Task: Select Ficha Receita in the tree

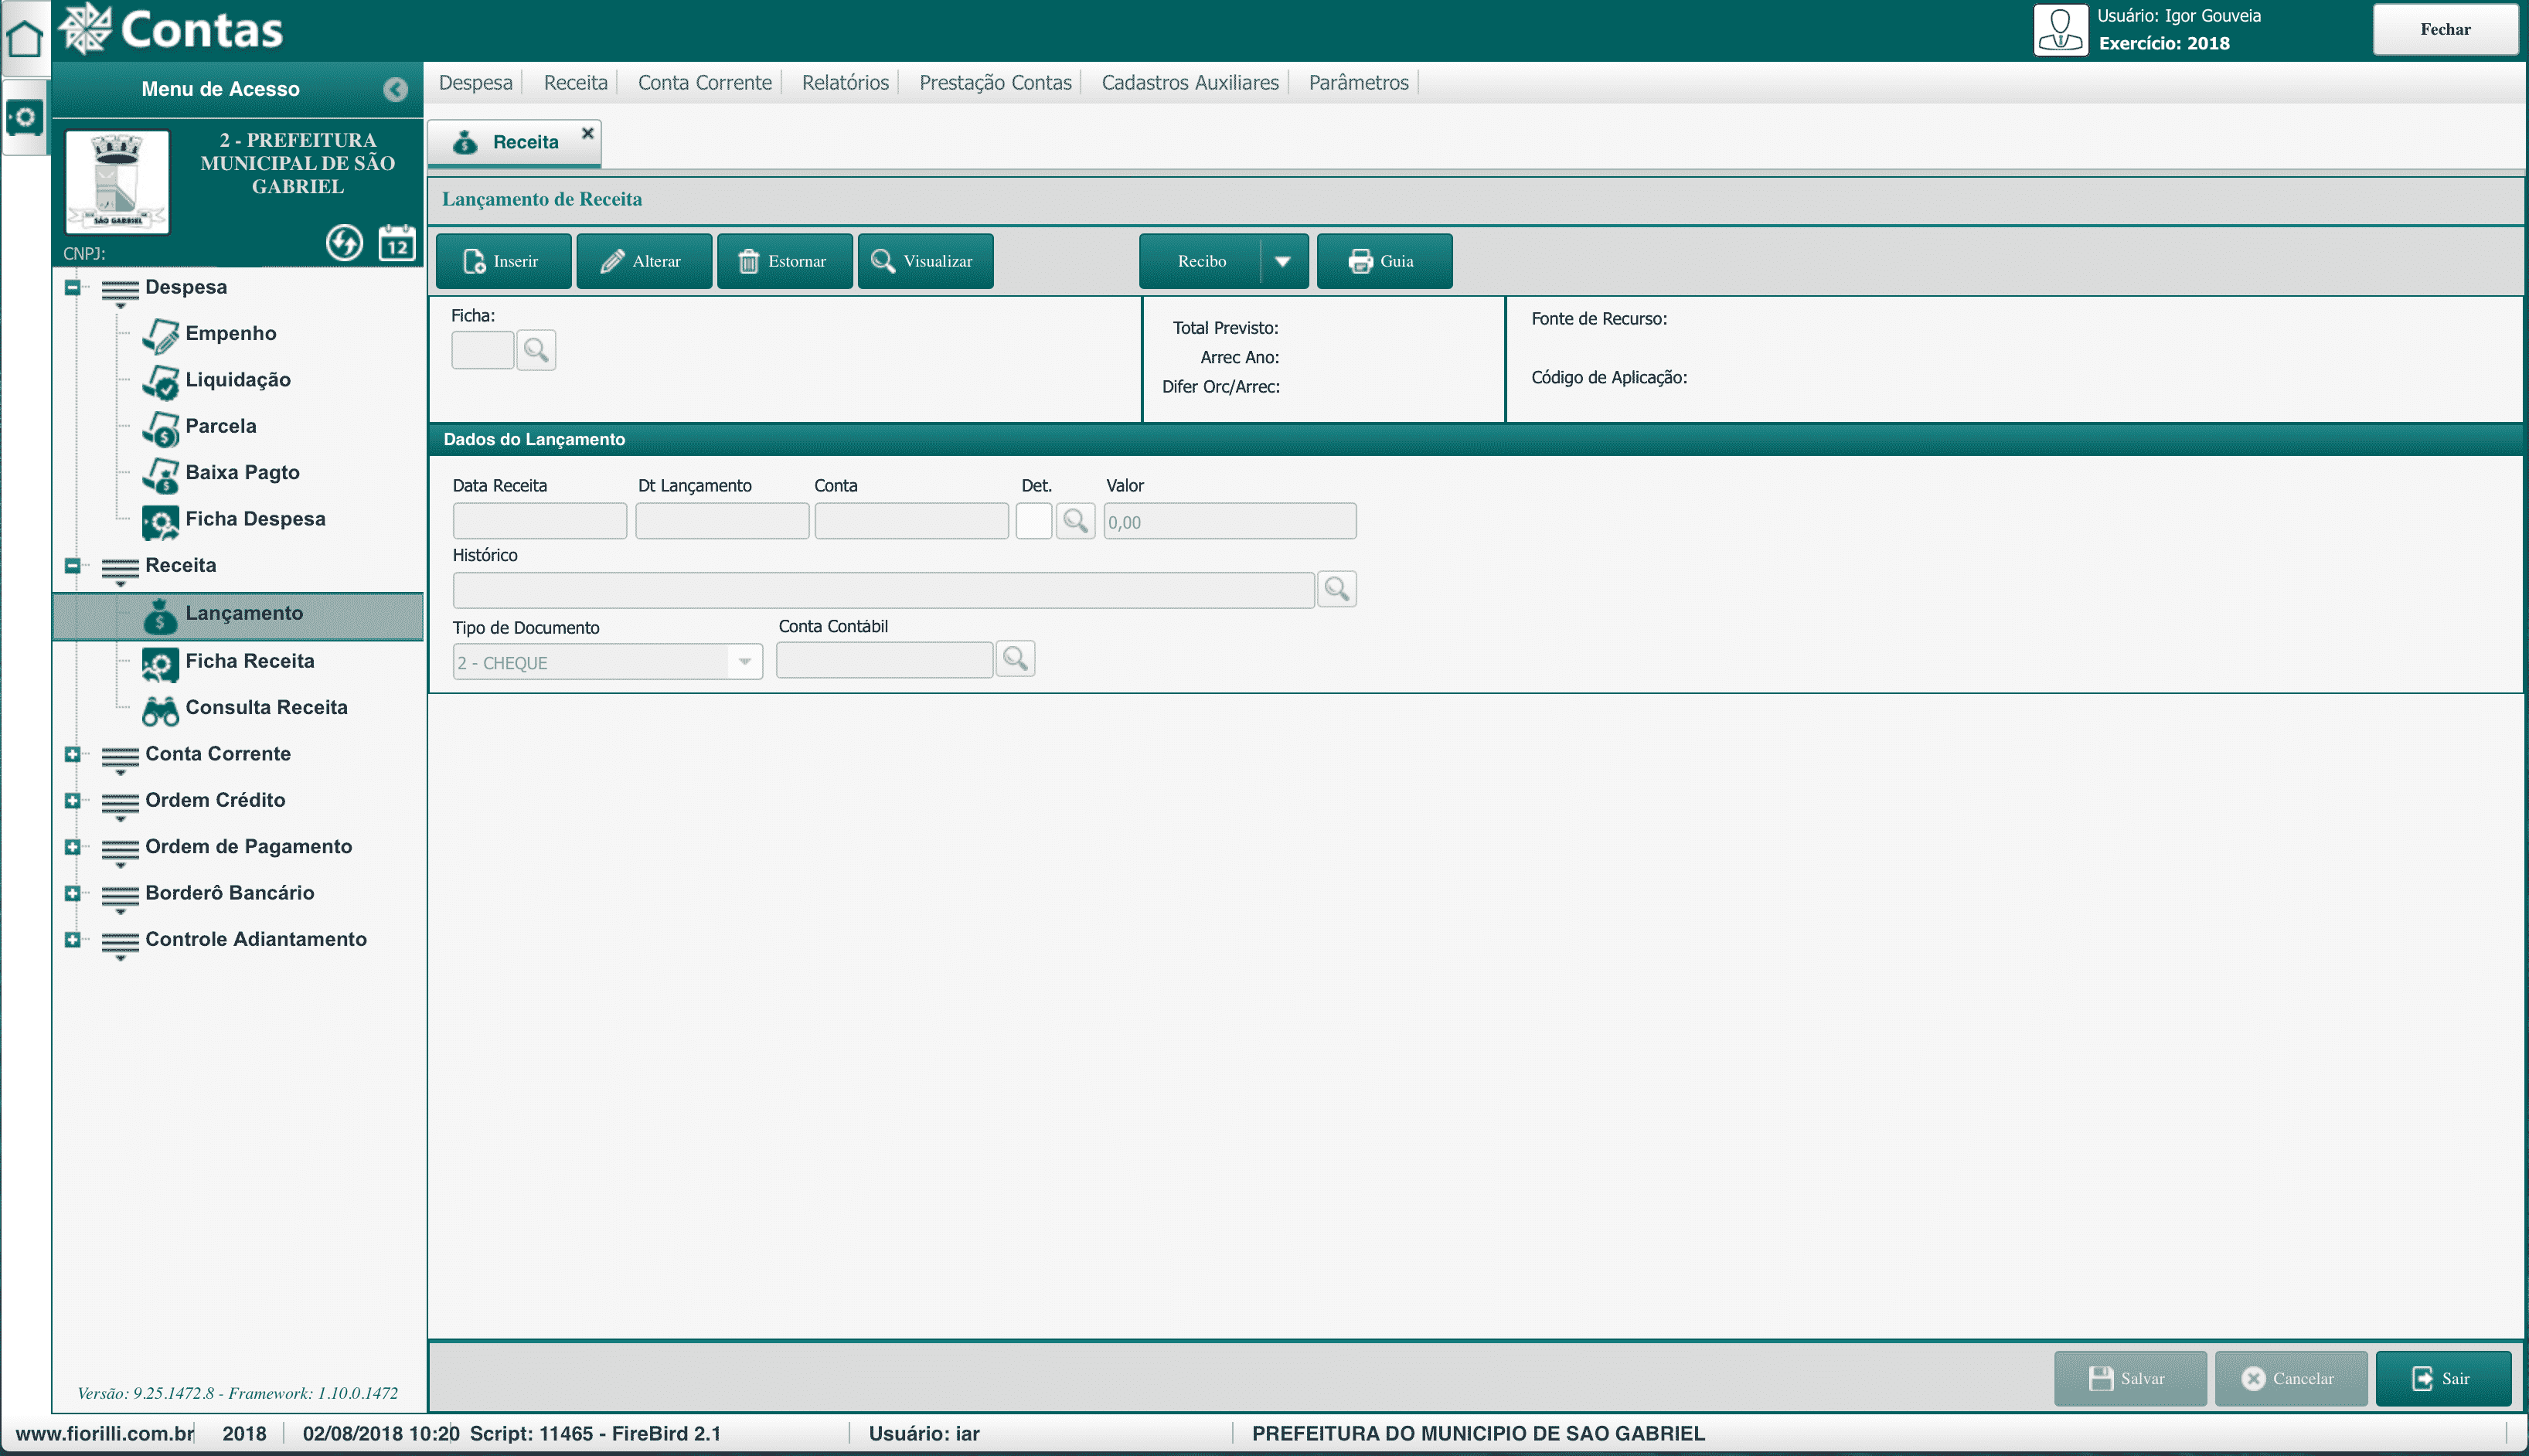Action: pos(249,661)
